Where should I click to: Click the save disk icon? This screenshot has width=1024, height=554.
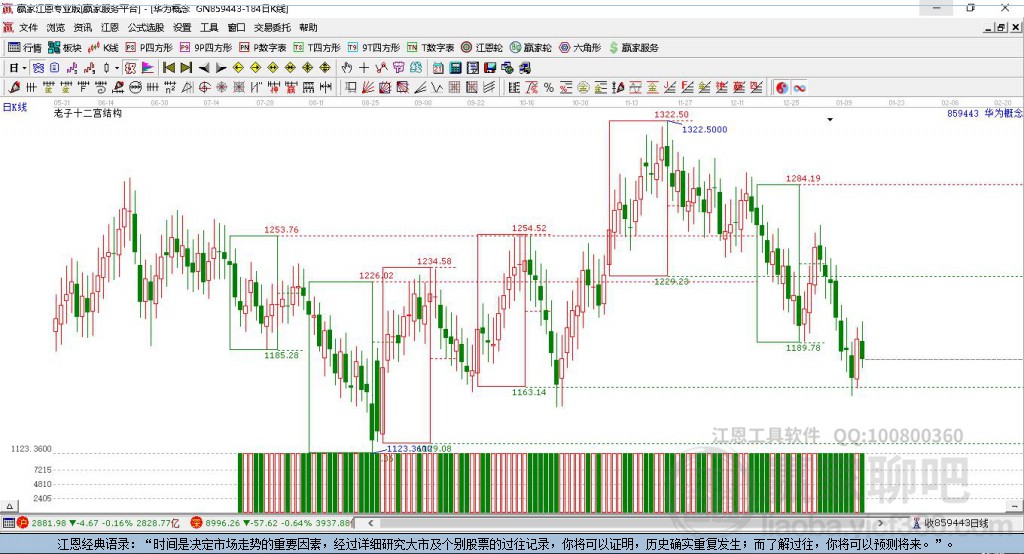pos(490,68)
